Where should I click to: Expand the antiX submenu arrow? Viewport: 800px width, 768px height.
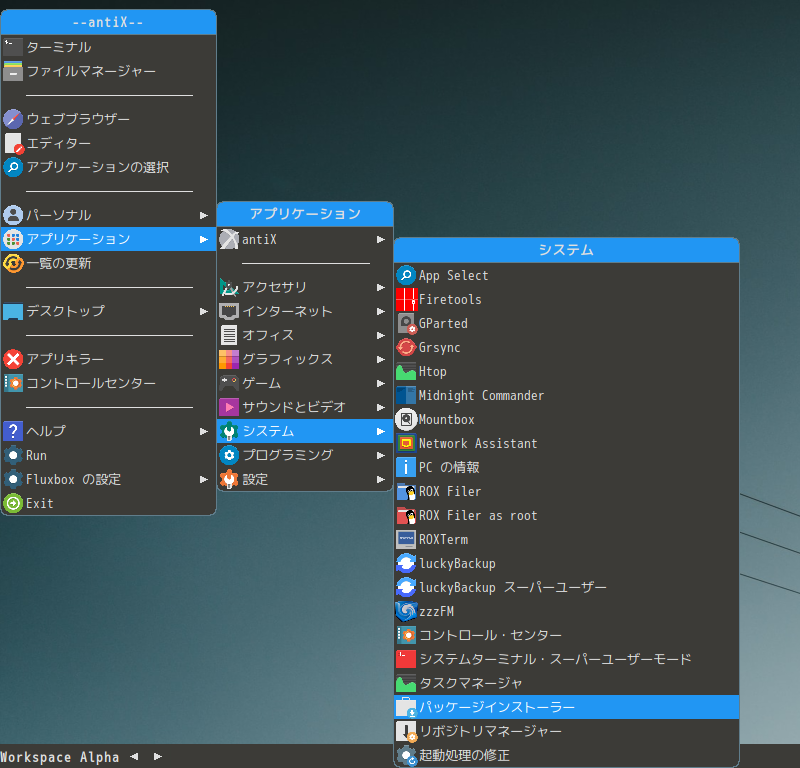click(381, 239)
